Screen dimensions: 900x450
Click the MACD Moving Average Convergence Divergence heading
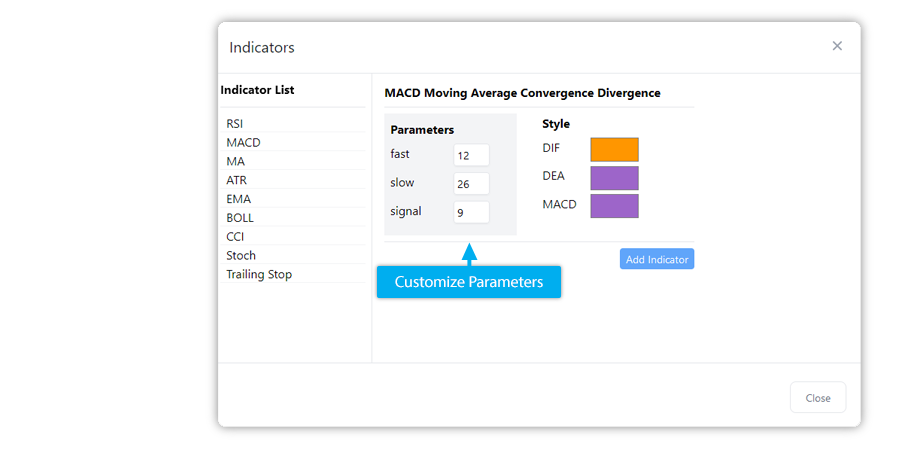point(522,93)
